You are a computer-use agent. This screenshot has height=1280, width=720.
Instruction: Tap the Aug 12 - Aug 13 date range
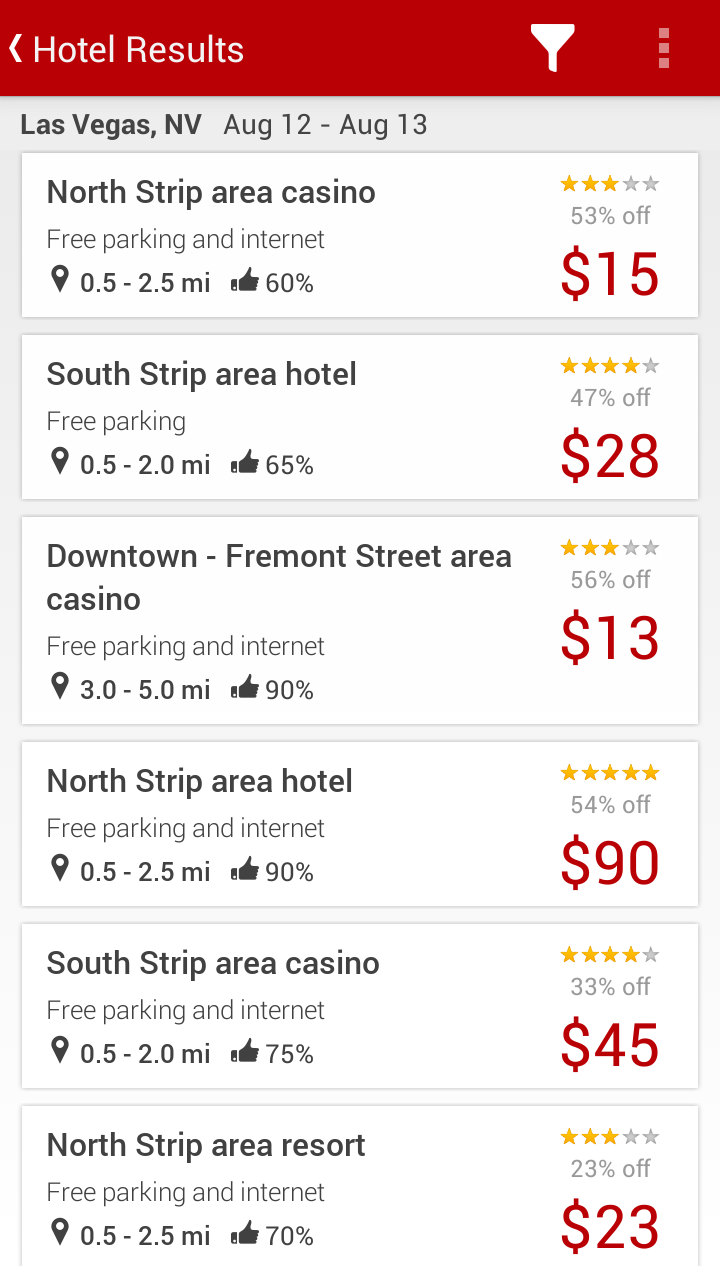[x=325, y=125]
